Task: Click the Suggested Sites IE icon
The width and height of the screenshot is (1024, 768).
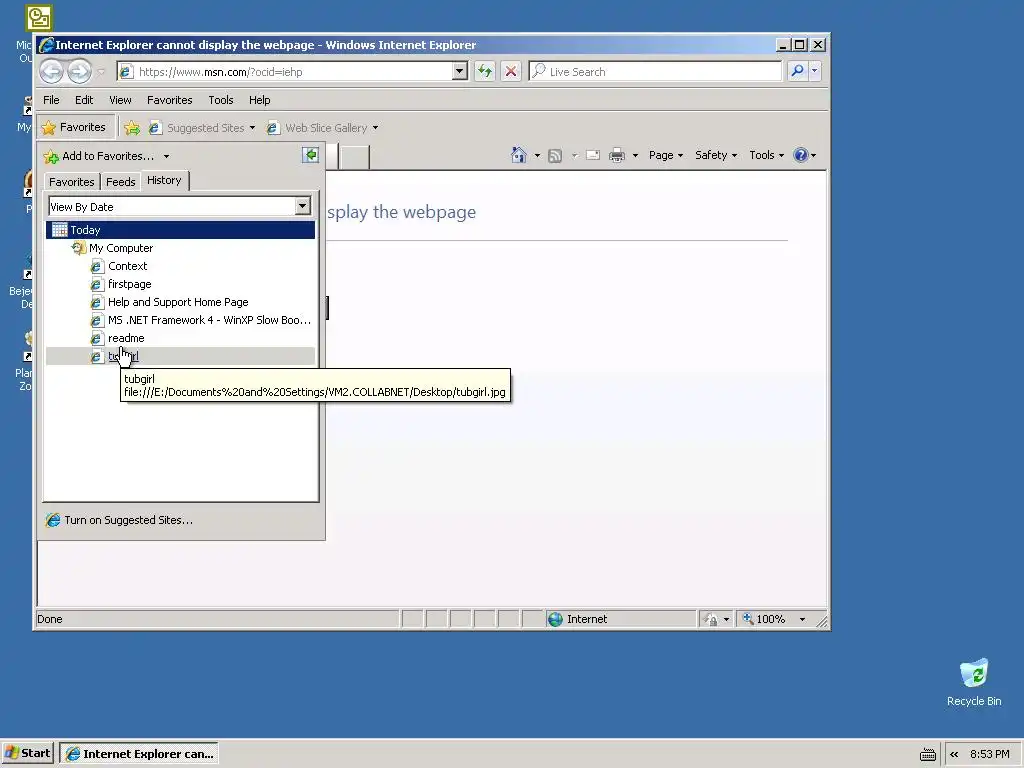Action: coord(155,128)
